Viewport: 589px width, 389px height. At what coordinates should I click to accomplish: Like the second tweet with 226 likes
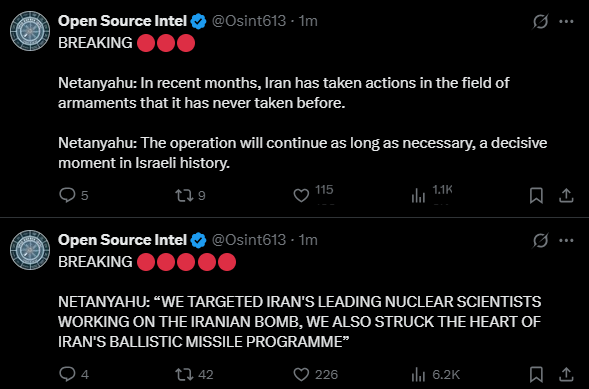301,374
